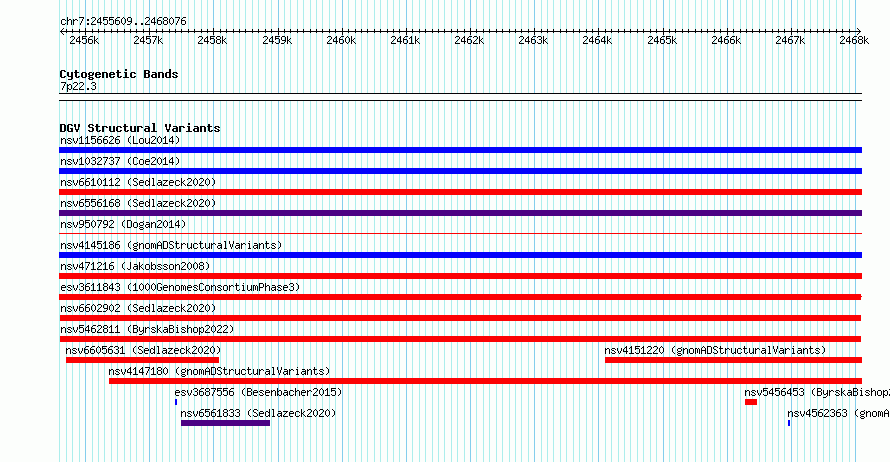The image size is (890, 462).
Task: Click the 2463k ruler position
Action: coord(534,40)
